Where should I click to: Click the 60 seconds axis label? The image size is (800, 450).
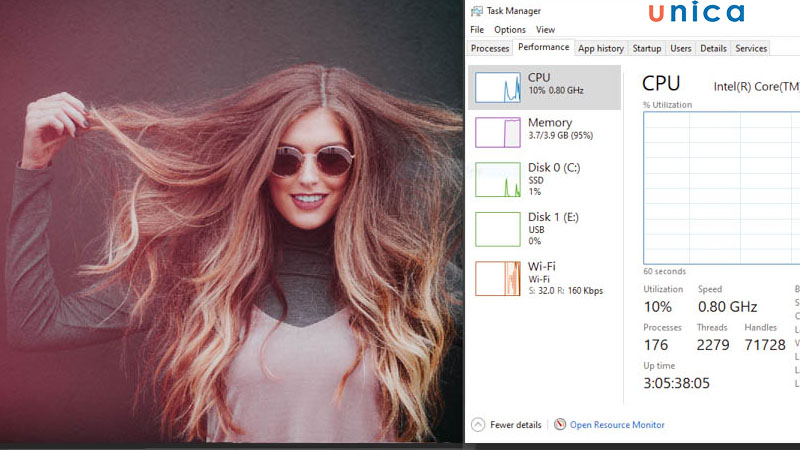[x=664, y=271]
